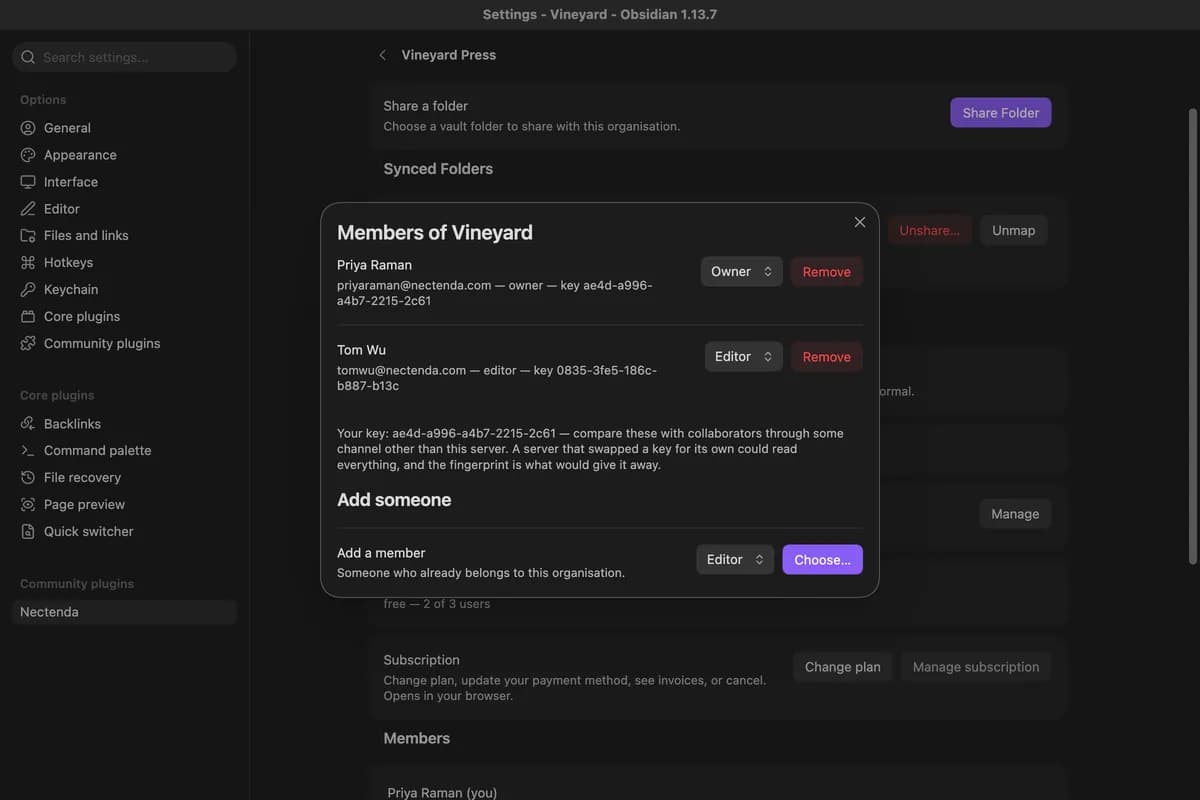Viewport: 1200px width, 800px height.
Task: Open Core plugins settings tab
Action: click(124, 316)
